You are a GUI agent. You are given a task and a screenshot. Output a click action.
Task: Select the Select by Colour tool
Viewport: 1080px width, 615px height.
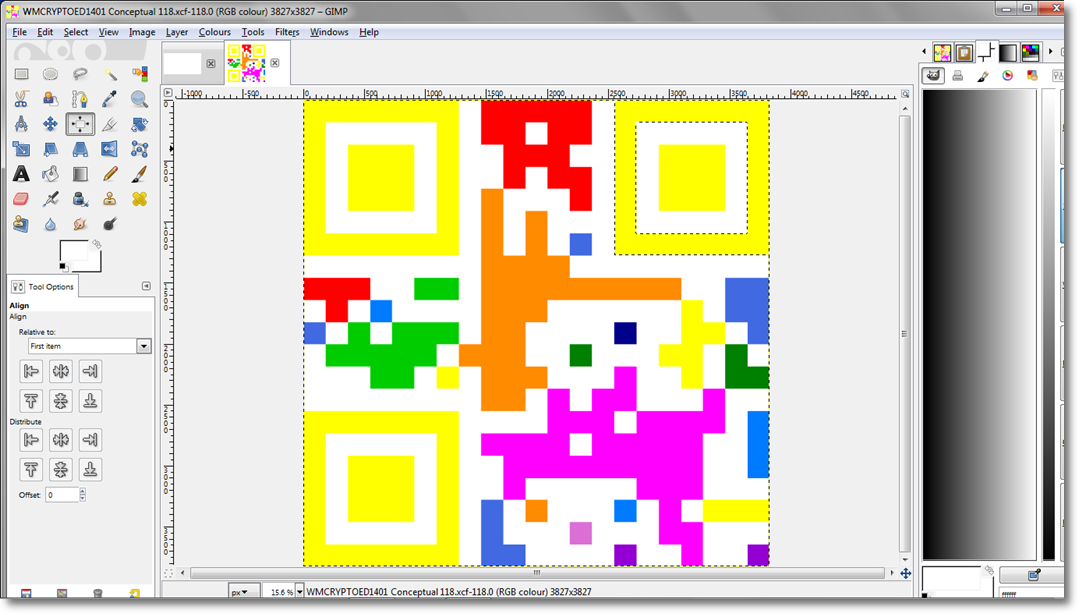point(140,74)
